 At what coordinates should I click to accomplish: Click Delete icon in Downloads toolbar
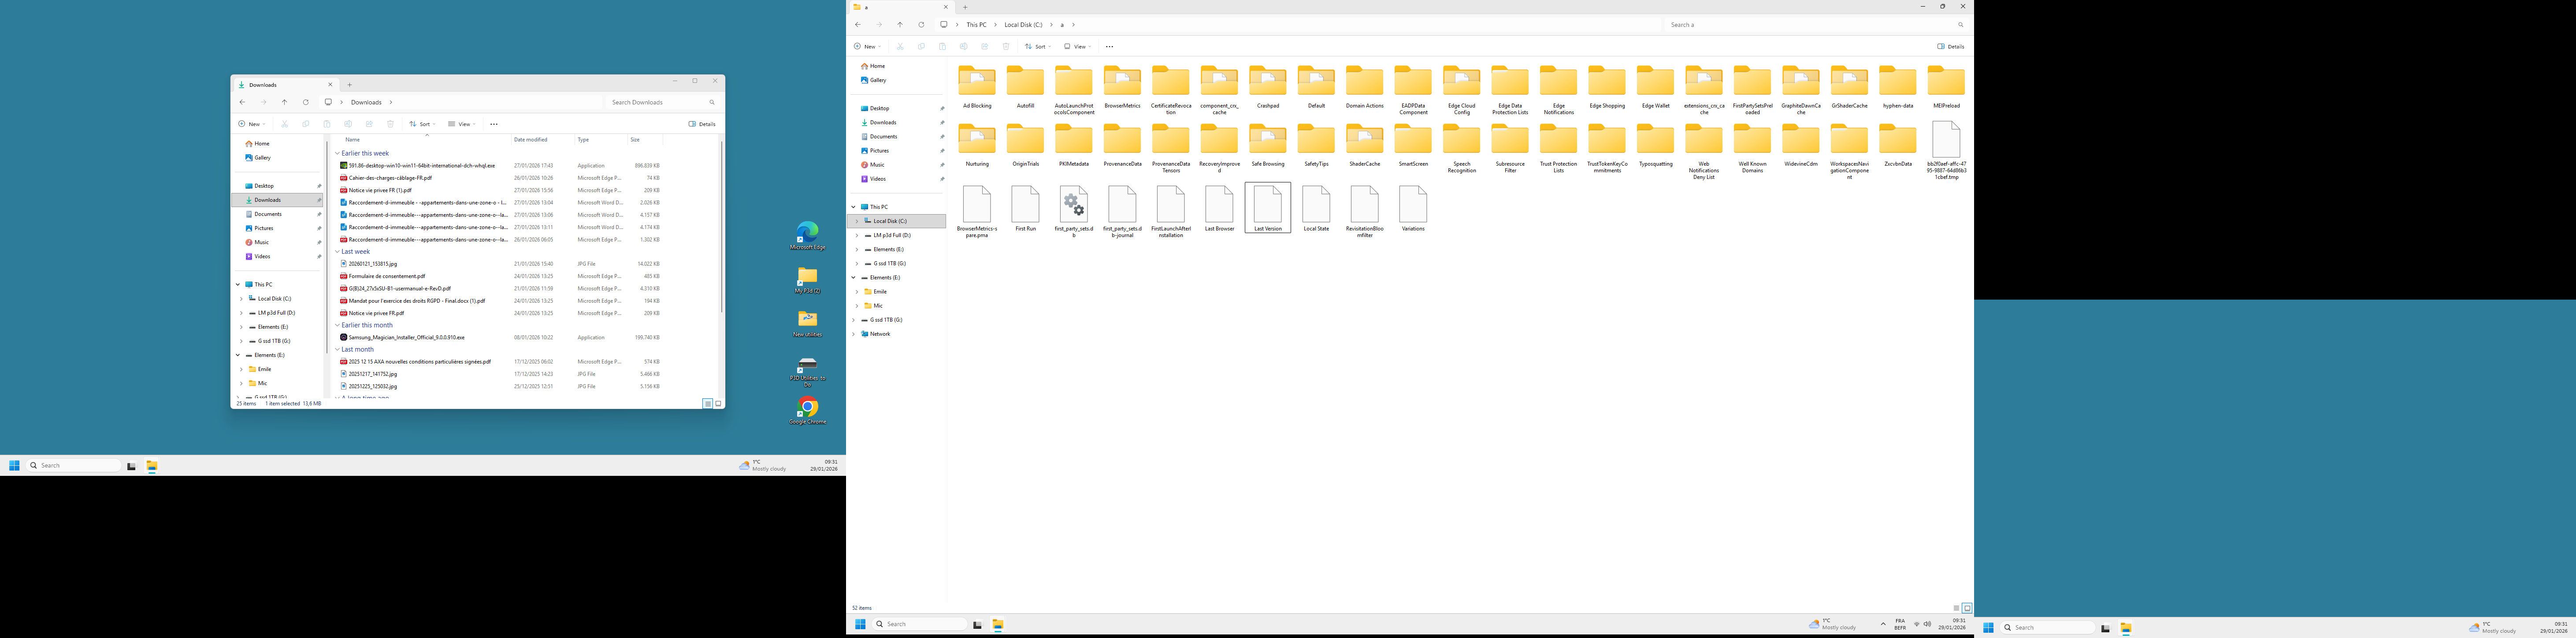click(x=390, y=124)
